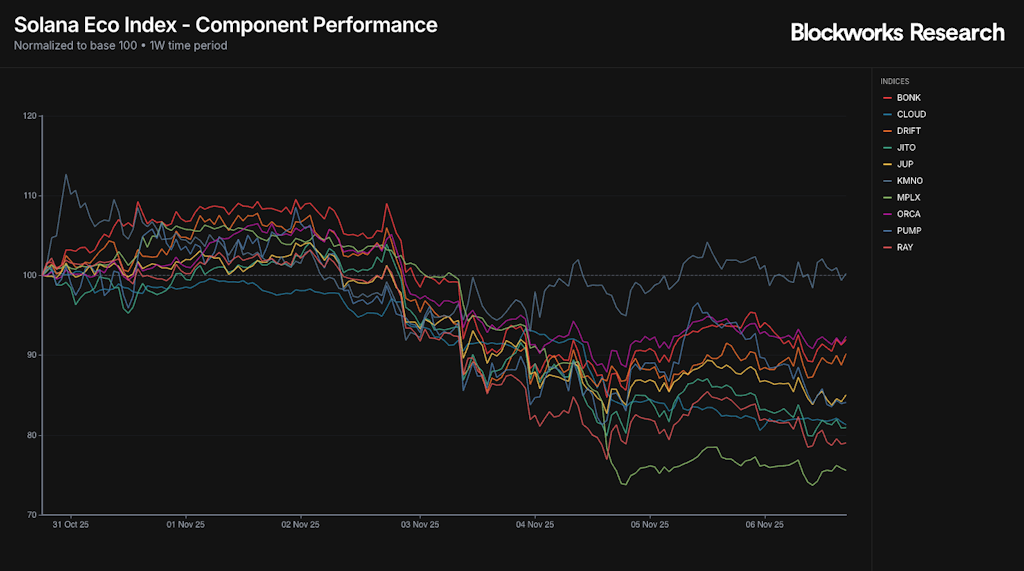Toggle the DRIFT legend entry
Viewport: 1024px width, 571px height.
click(x=909, y=131)
